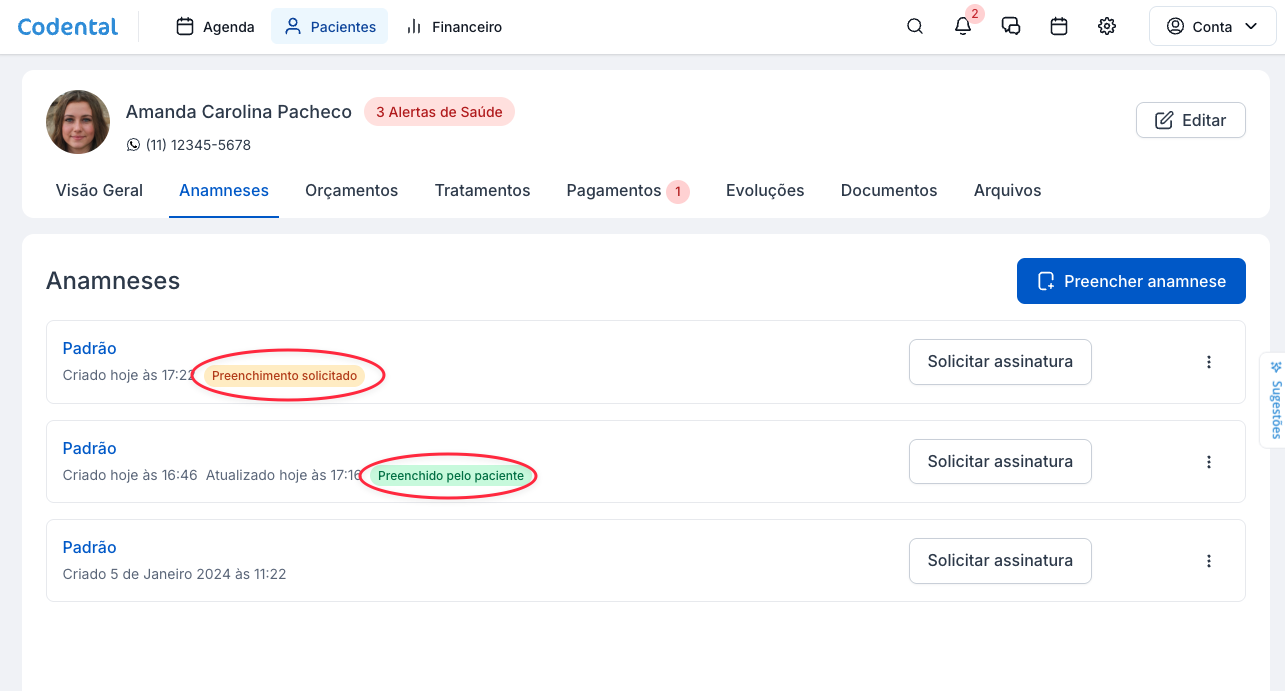This screenshot has width=1285, height=691.
Task: Switch to the Pagamentos tab
Action: pyautogui.click(x=614, y=190)
